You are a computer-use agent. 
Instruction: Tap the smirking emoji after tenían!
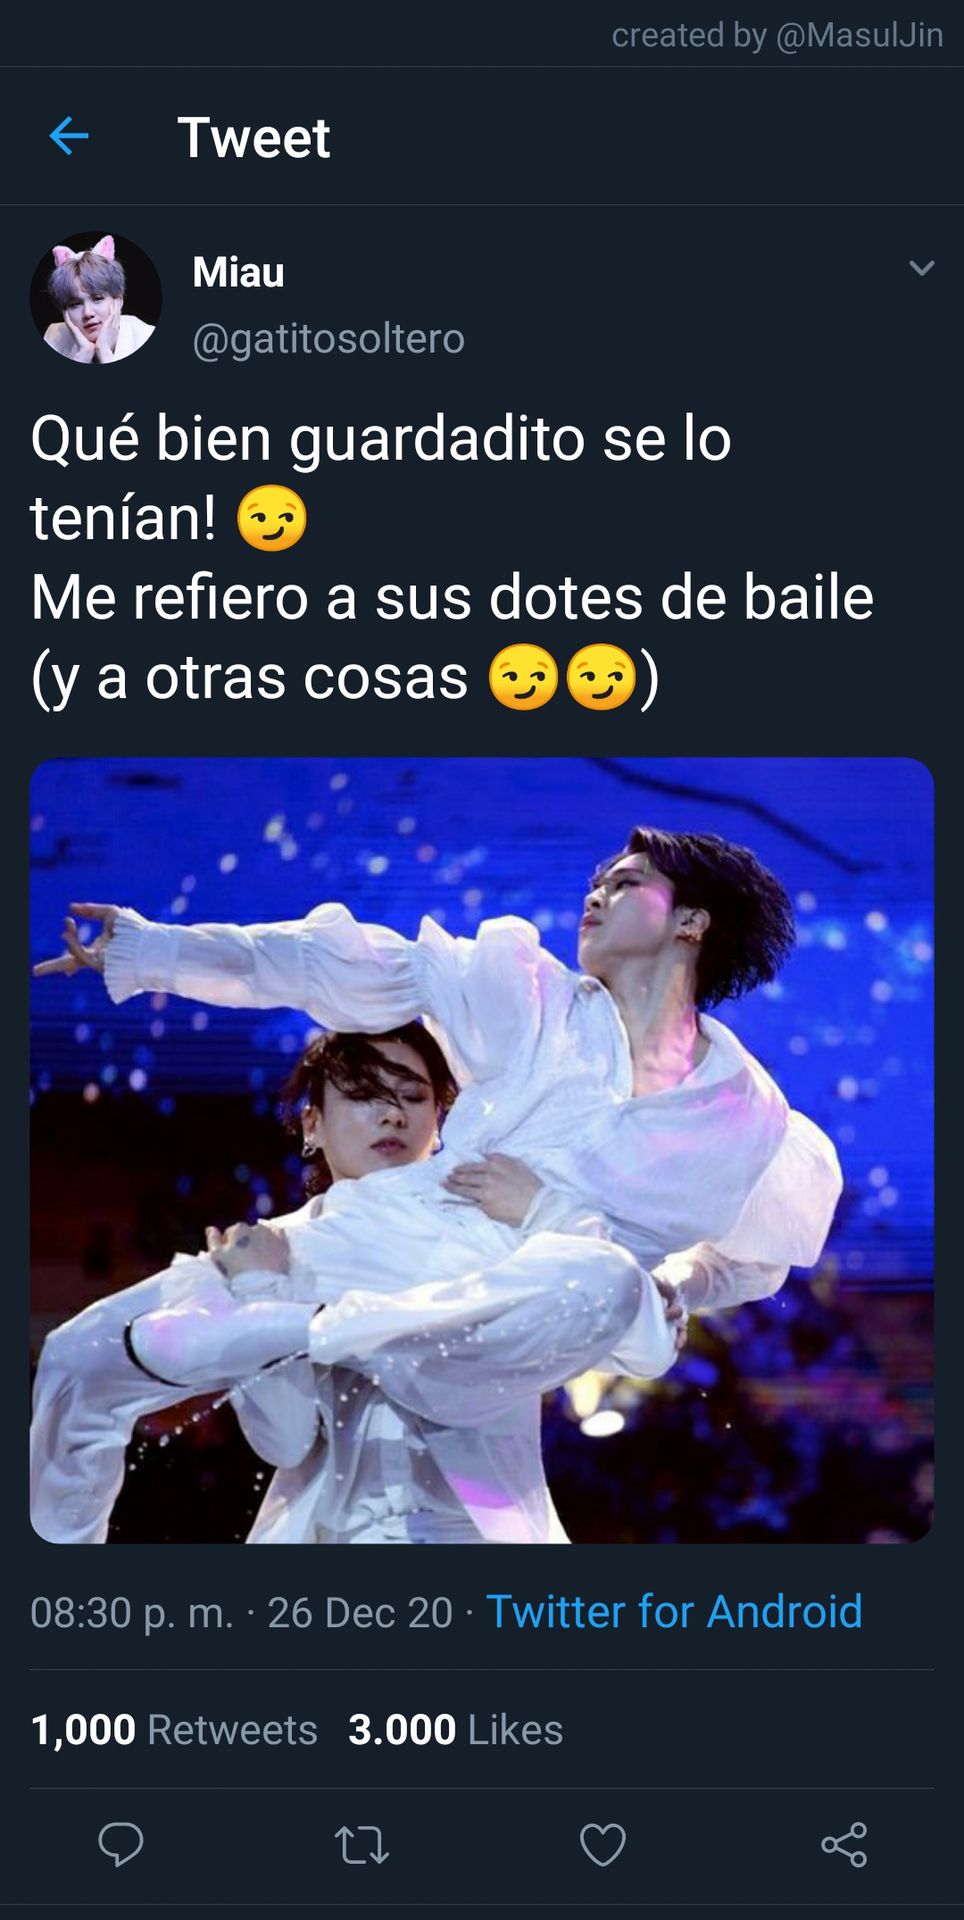pos(272,519)
